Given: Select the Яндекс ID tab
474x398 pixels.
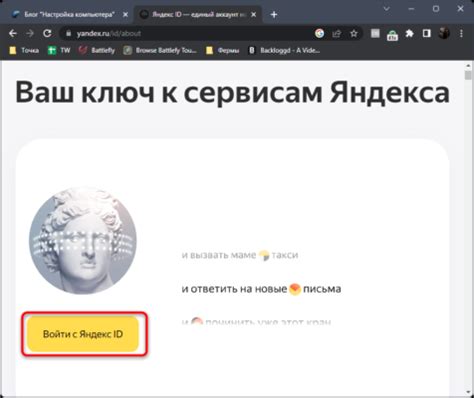Looking at the screenshot, I should pos(198,15).
